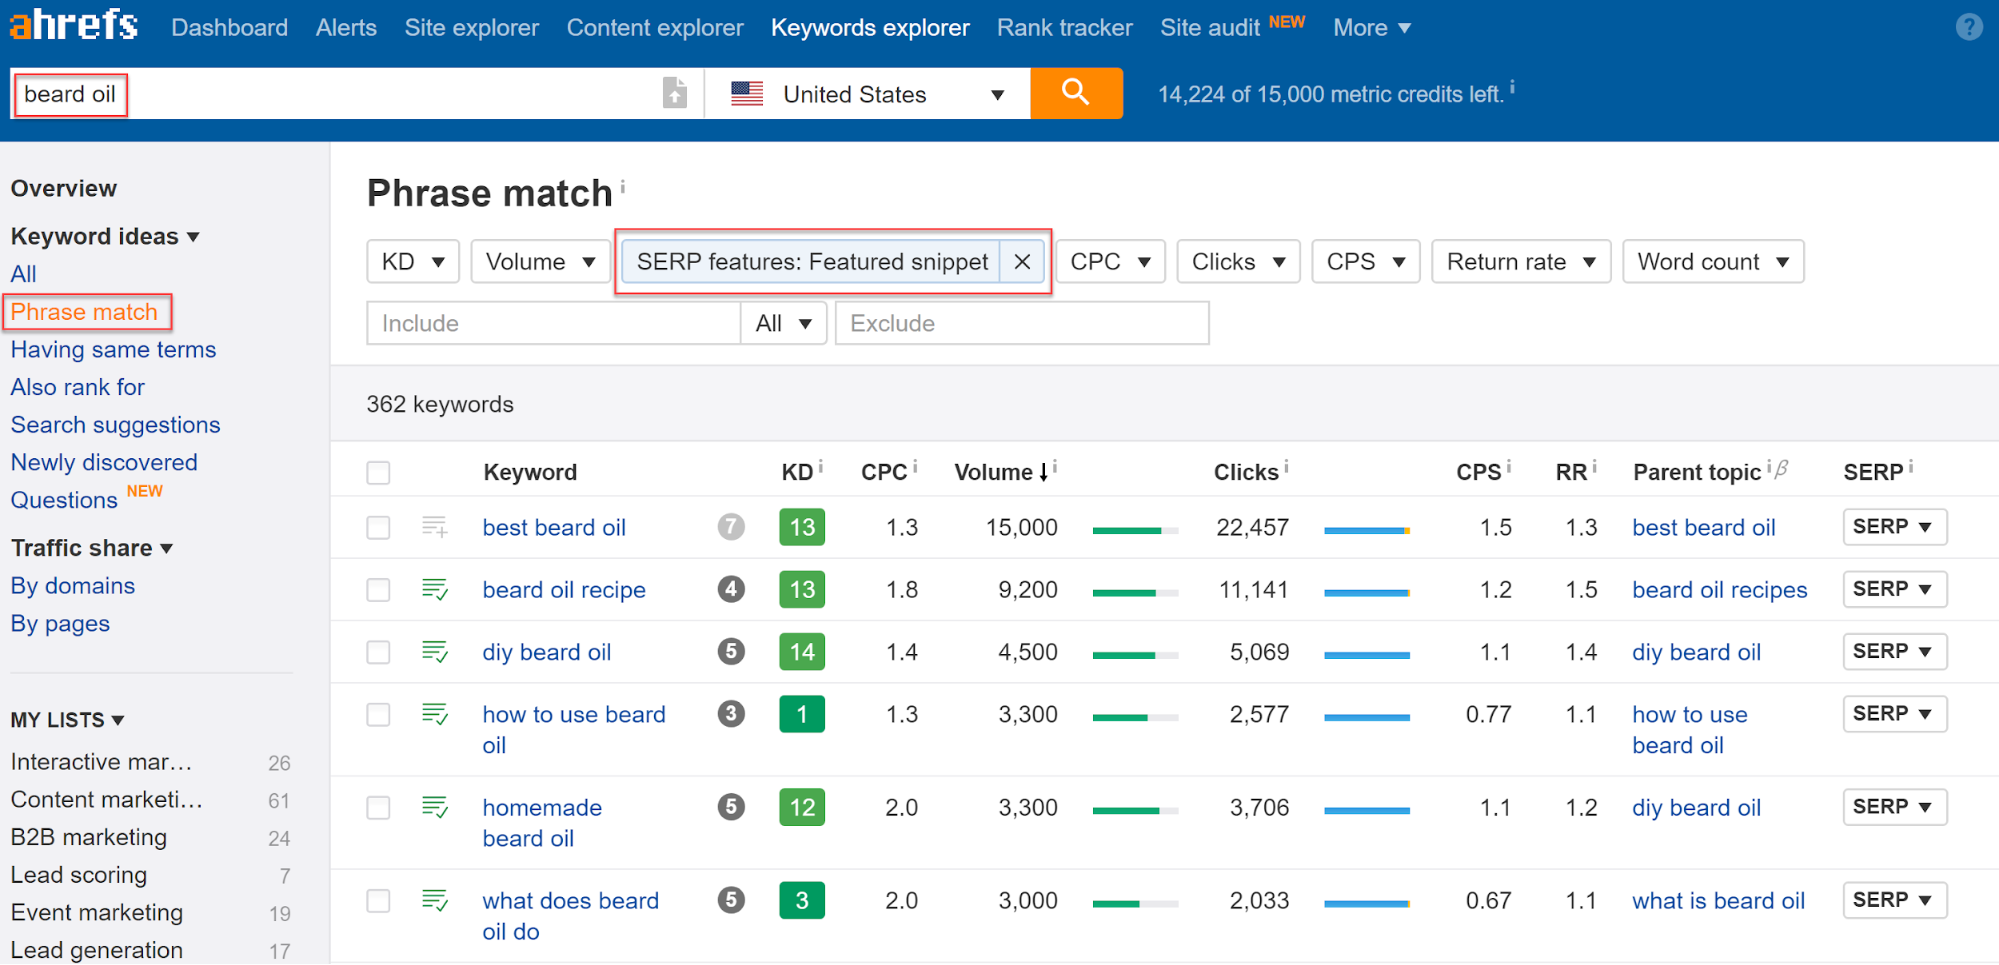1999x965 pixels.
Task: Click the list icon for diy beard oil
Action: tap(435, 652)
